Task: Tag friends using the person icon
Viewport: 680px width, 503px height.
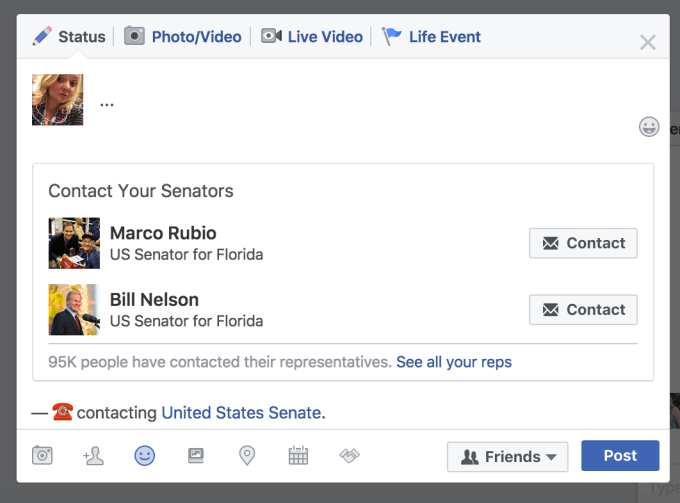Action: [x=94, y=456]
